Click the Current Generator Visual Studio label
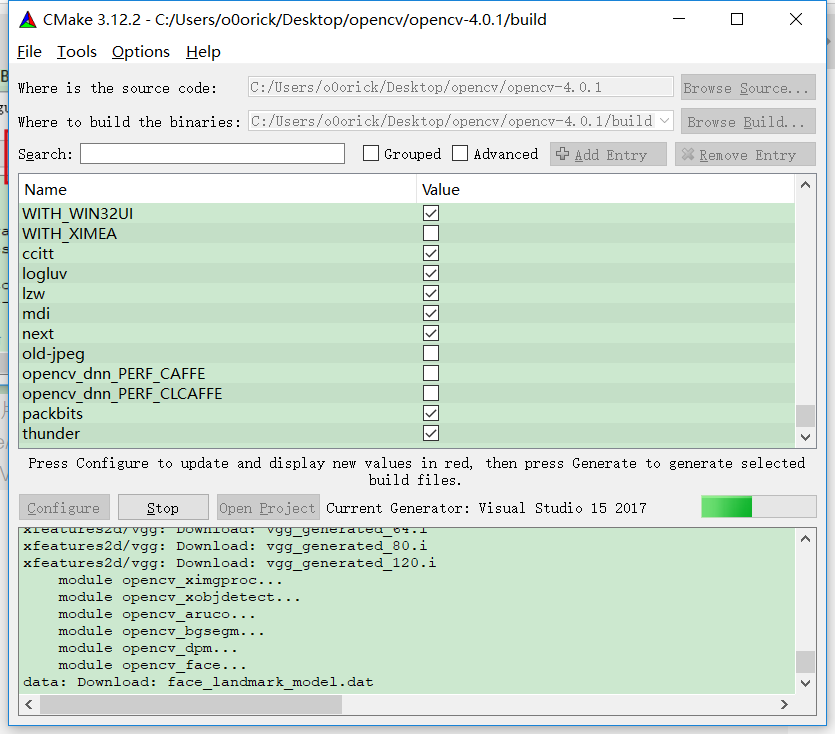This screenshot has width=835, height=734. tap(486, 508)
